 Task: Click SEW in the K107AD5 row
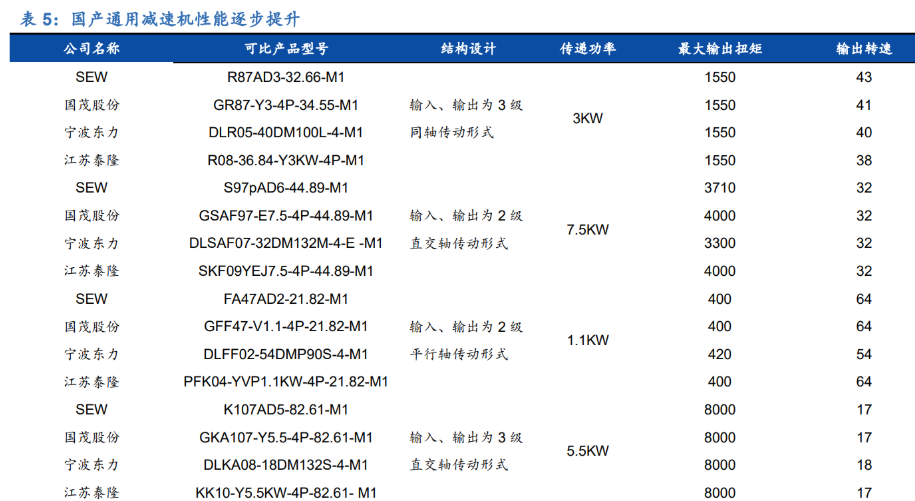tap(92, 409)
